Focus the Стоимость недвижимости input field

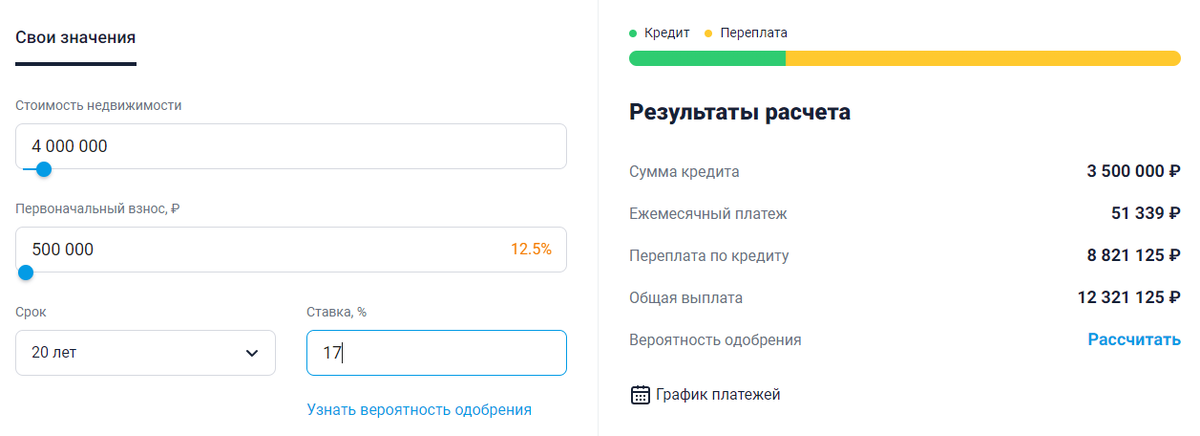(291, 146)
